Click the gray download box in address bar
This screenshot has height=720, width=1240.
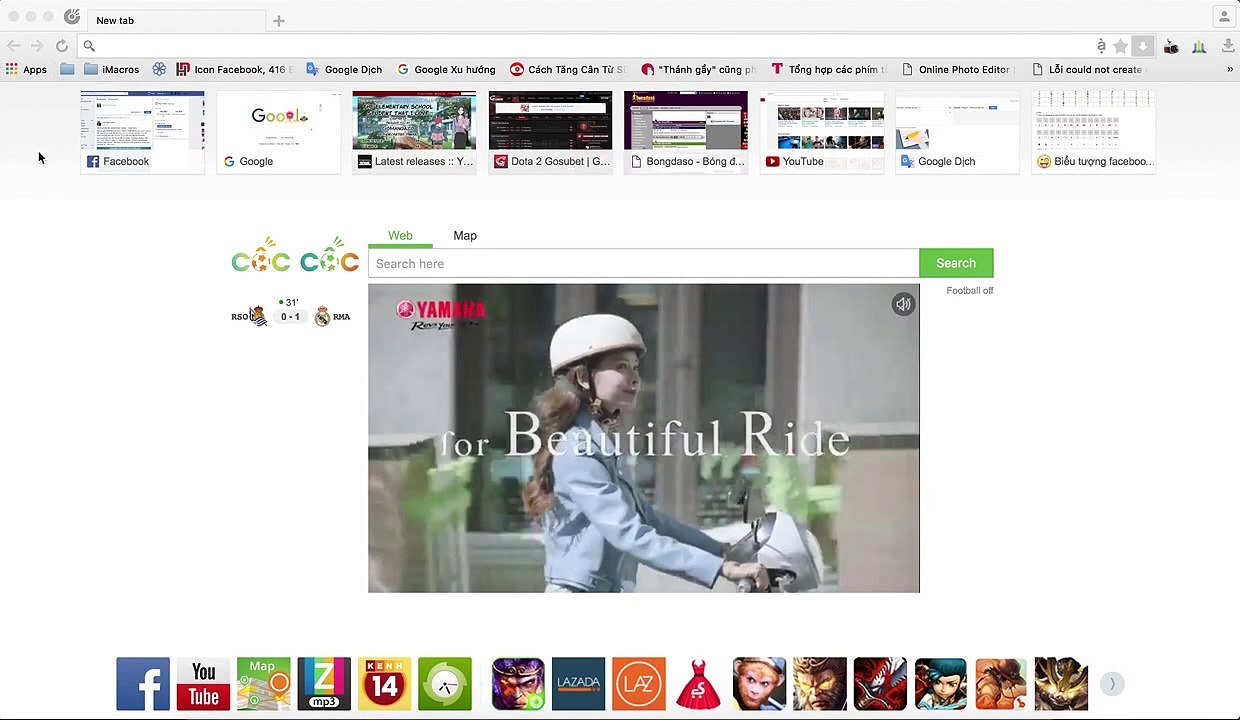pyautogui.click(x=1142, y=46)
